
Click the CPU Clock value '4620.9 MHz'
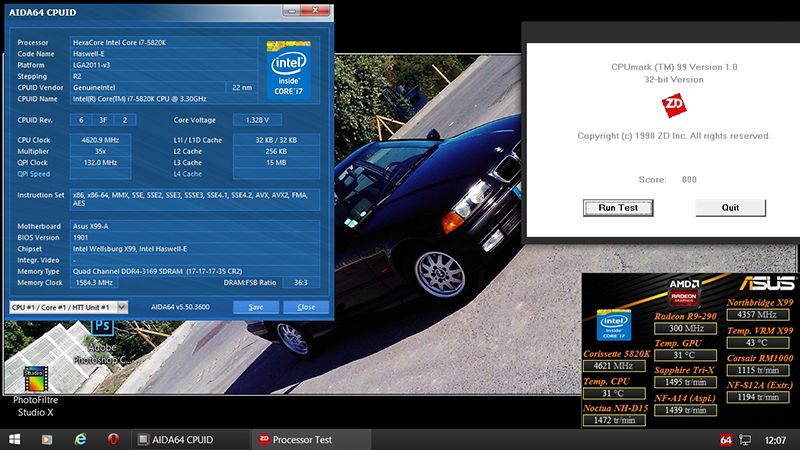(x=100, y=140)
